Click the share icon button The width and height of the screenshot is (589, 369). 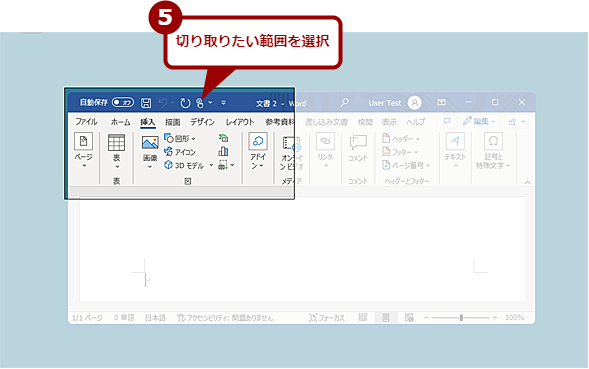[513, 121]
